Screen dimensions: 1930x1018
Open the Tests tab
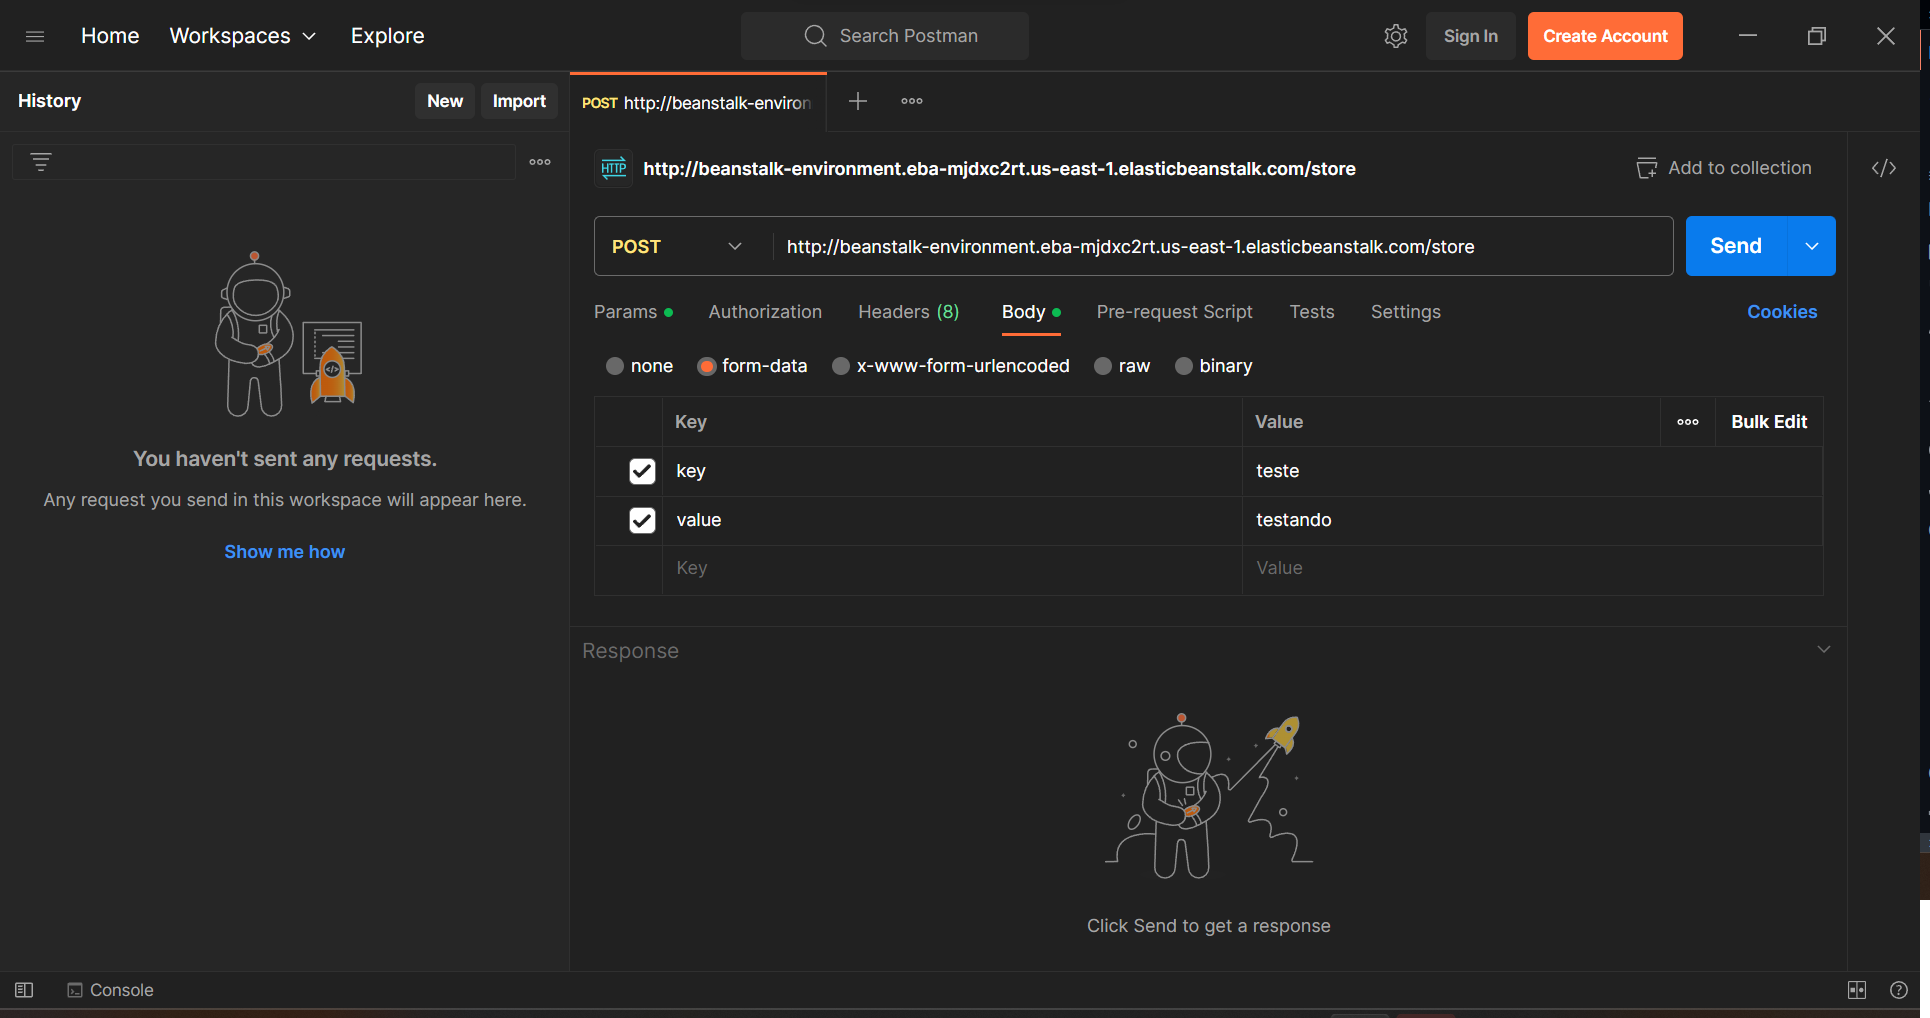pos(1312,312)
